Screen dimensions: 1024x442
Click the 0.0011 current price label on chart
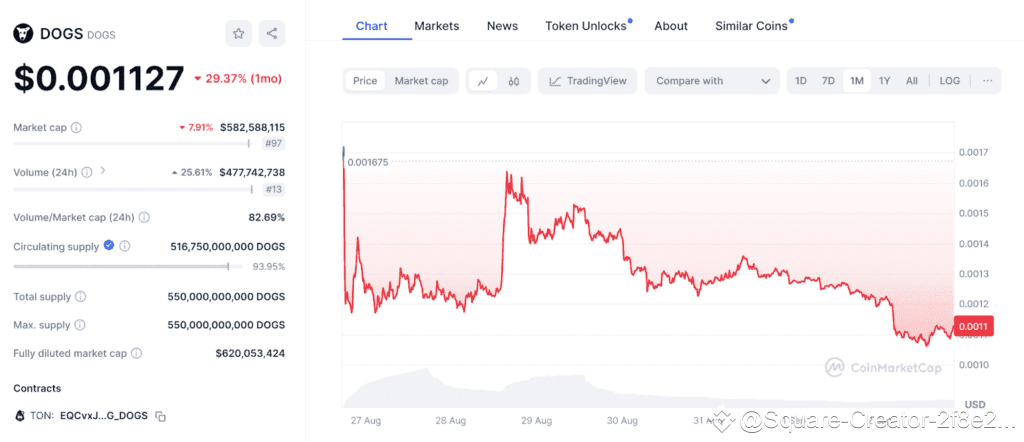(973, 326)
